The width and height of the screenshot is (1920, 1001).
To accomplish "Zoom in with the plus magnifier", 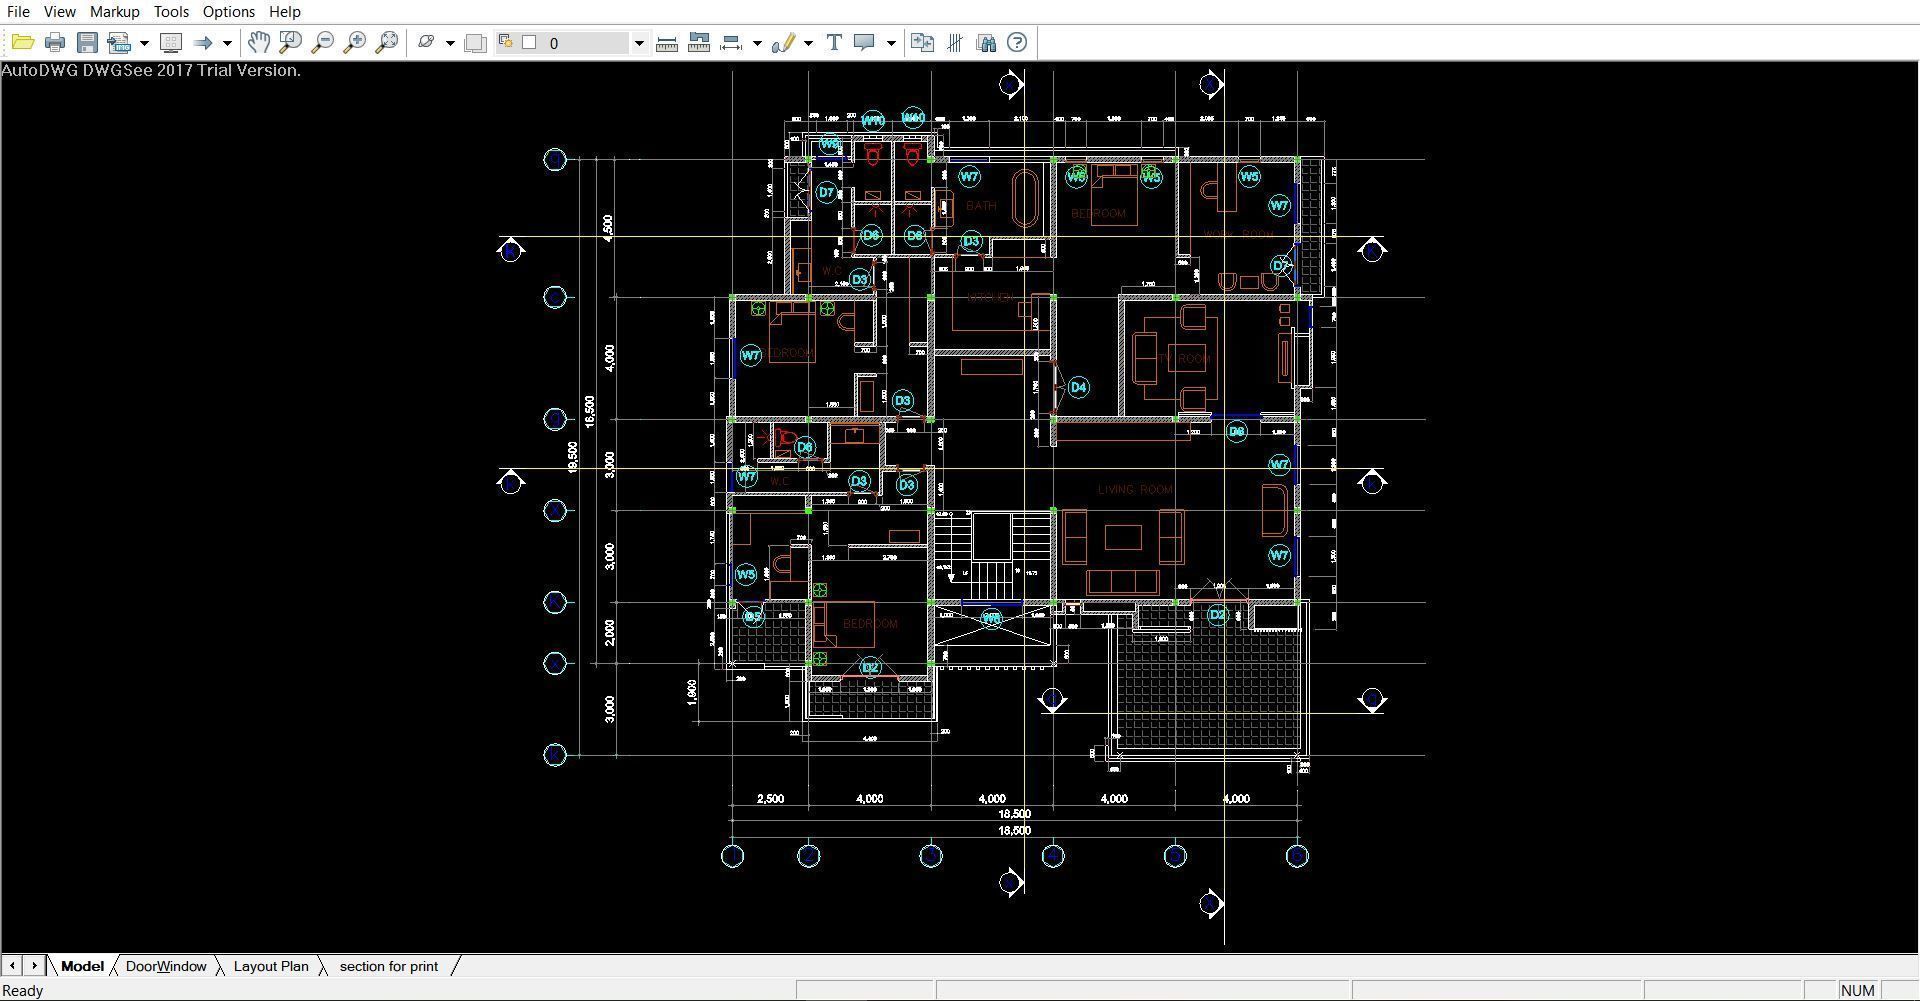I will (354, 42).
